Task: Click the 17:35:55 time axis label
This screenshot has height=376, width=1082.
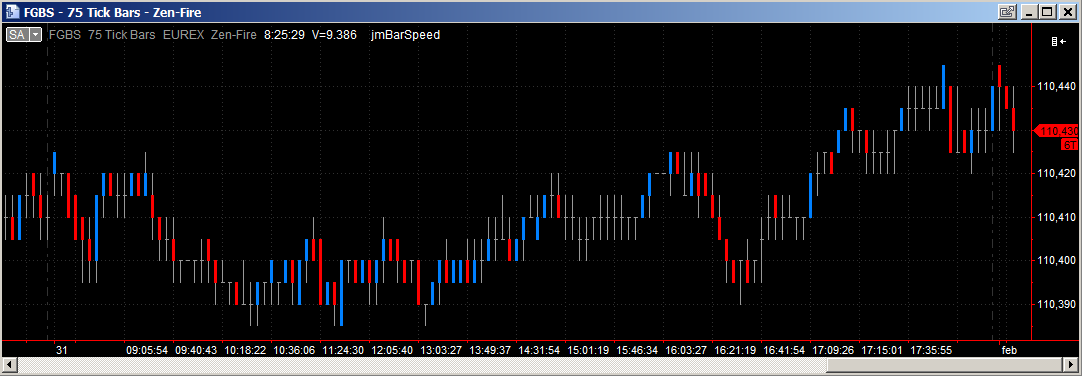Action: click(x=931, y=350)
